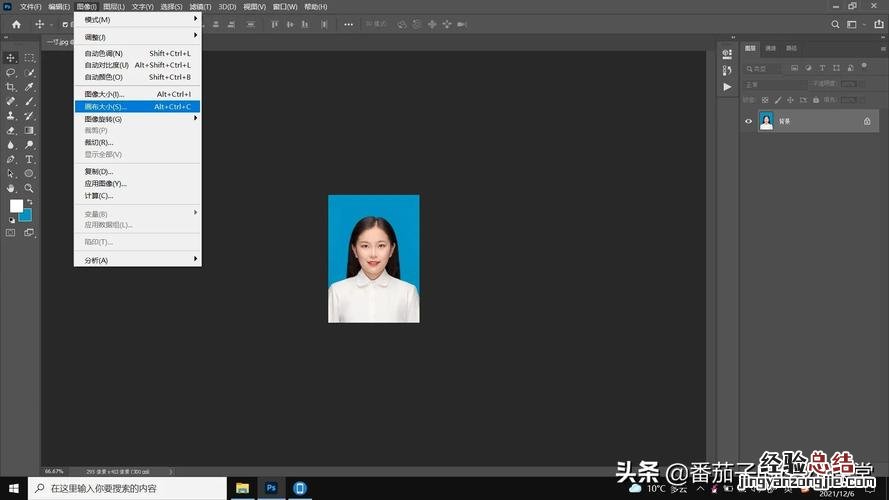Click the Home icon in options bar
Screen dimensions: 889x500
pos(16,24)
